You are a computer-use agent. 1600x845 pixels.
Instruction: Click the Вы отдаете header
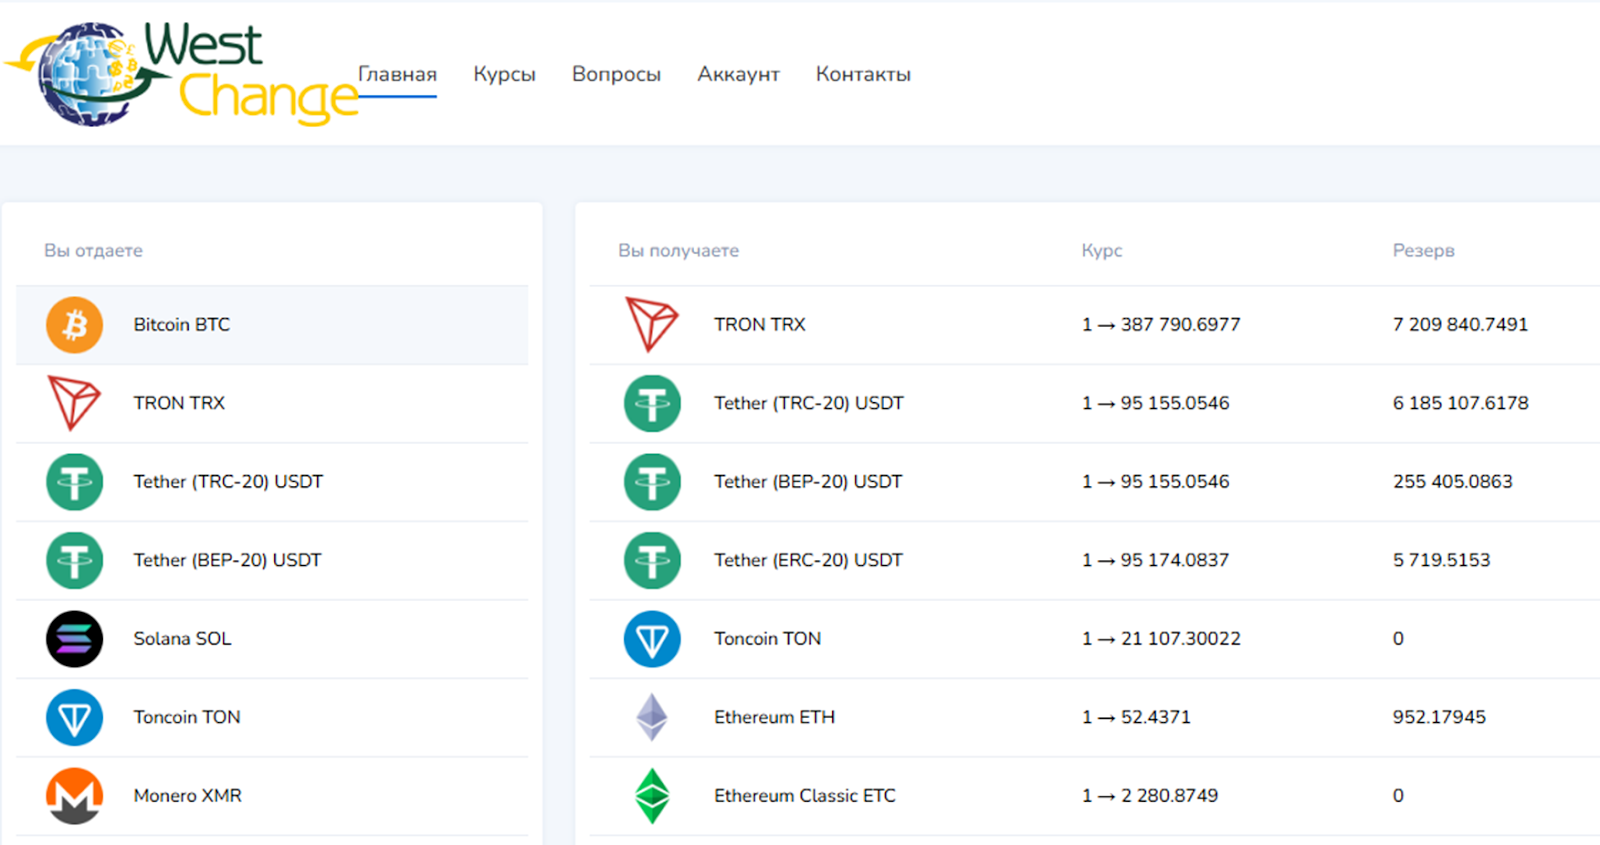pos(93,251)
